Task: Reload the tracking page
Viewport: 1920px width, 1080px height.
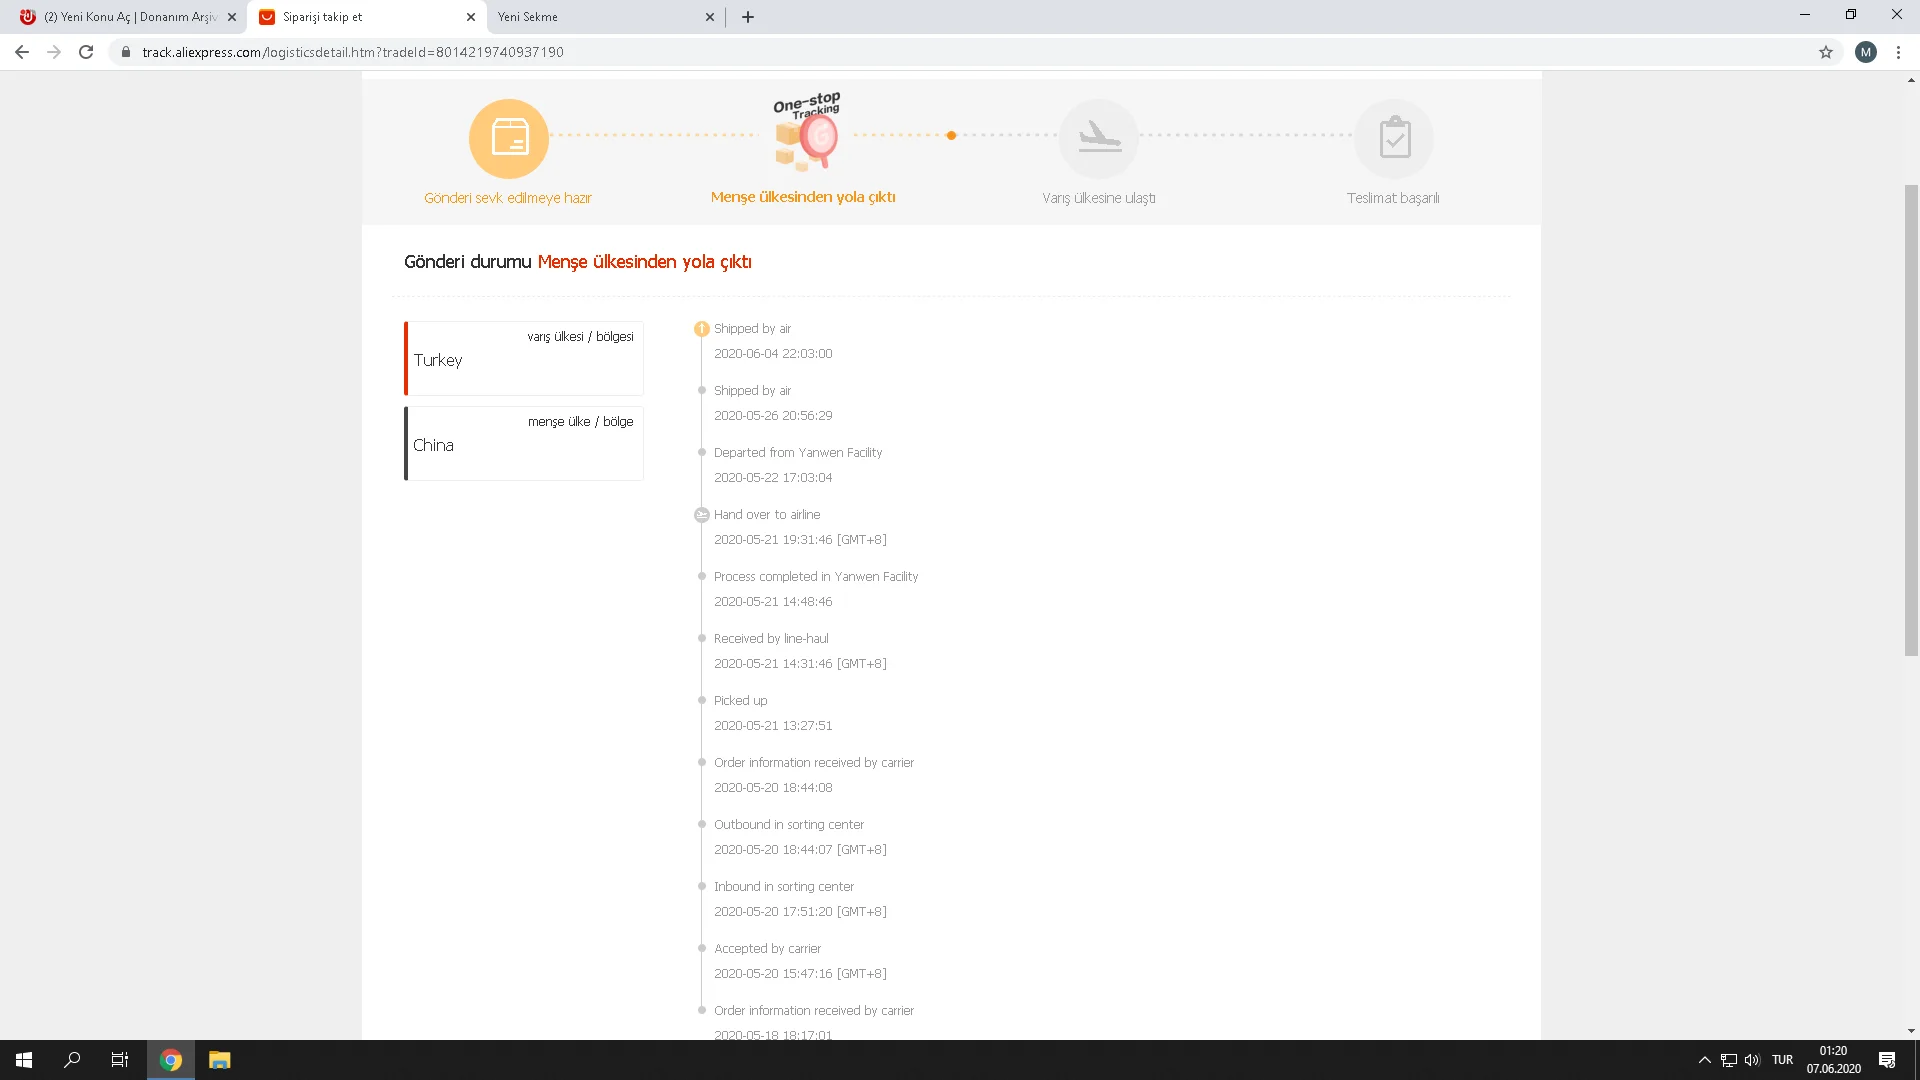Action: (86, 52)
